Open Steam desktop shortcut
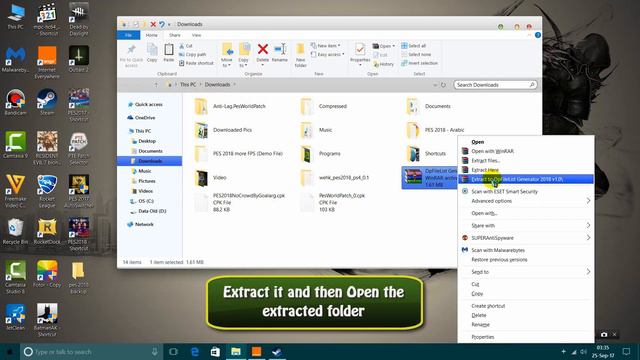This screenshot has width=640, height=360. click(47, 102)
